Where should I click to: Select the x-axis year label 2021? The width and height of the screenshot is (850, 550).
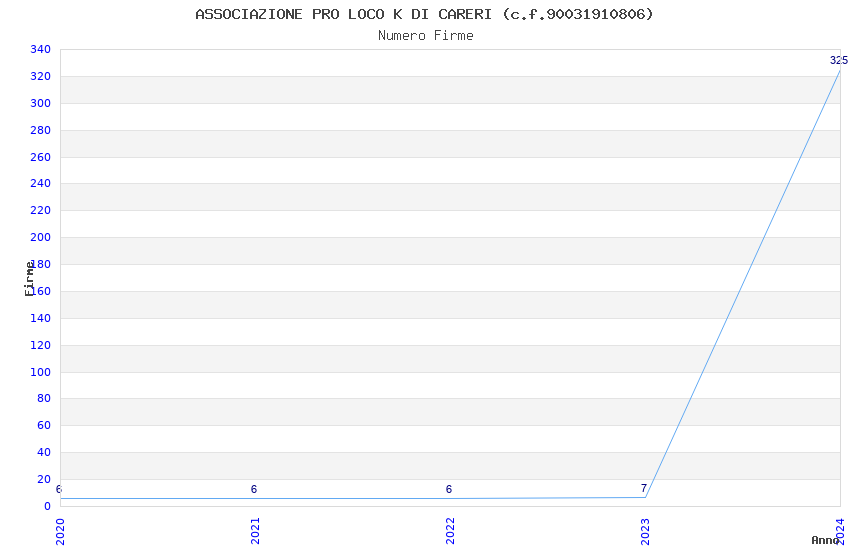[x=255, y=532]
